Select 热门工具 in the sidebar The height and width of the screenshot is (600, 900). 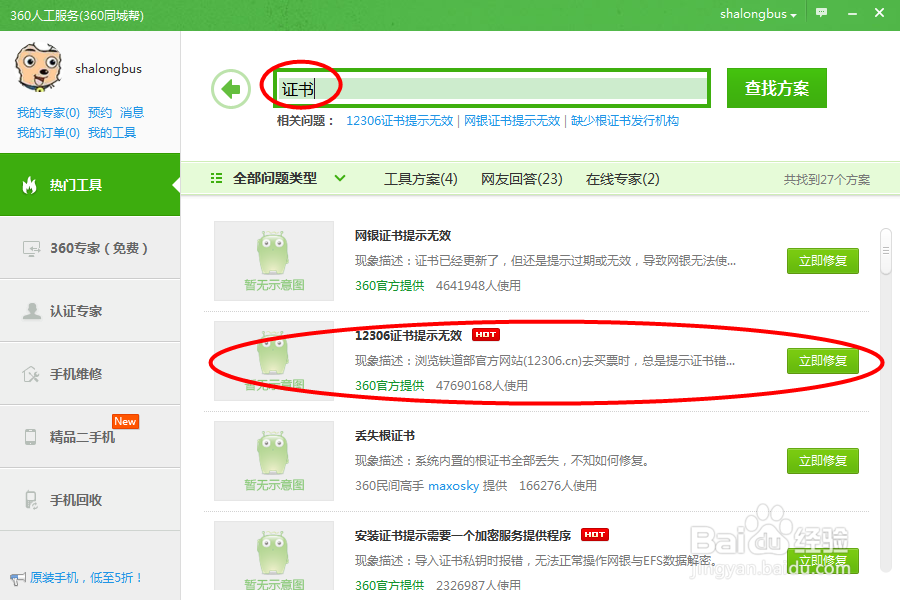[90, 185]
